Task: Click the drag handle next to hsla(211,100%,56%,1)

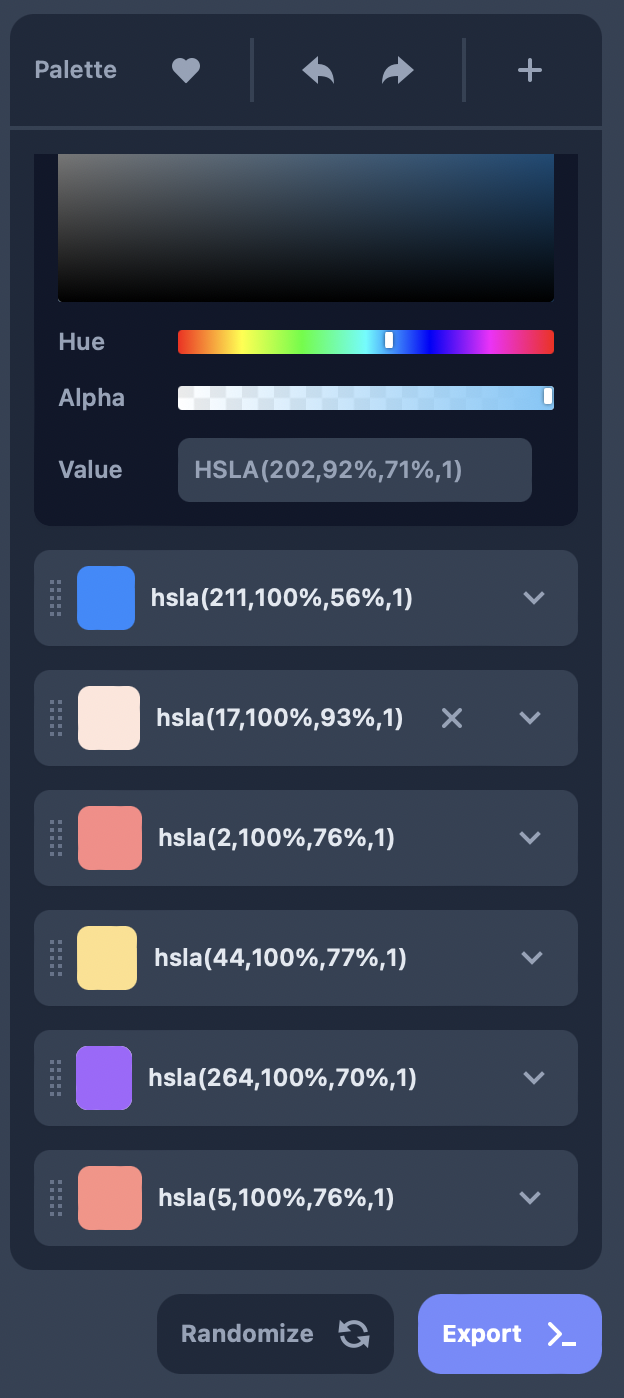Action: pos(56,598)
